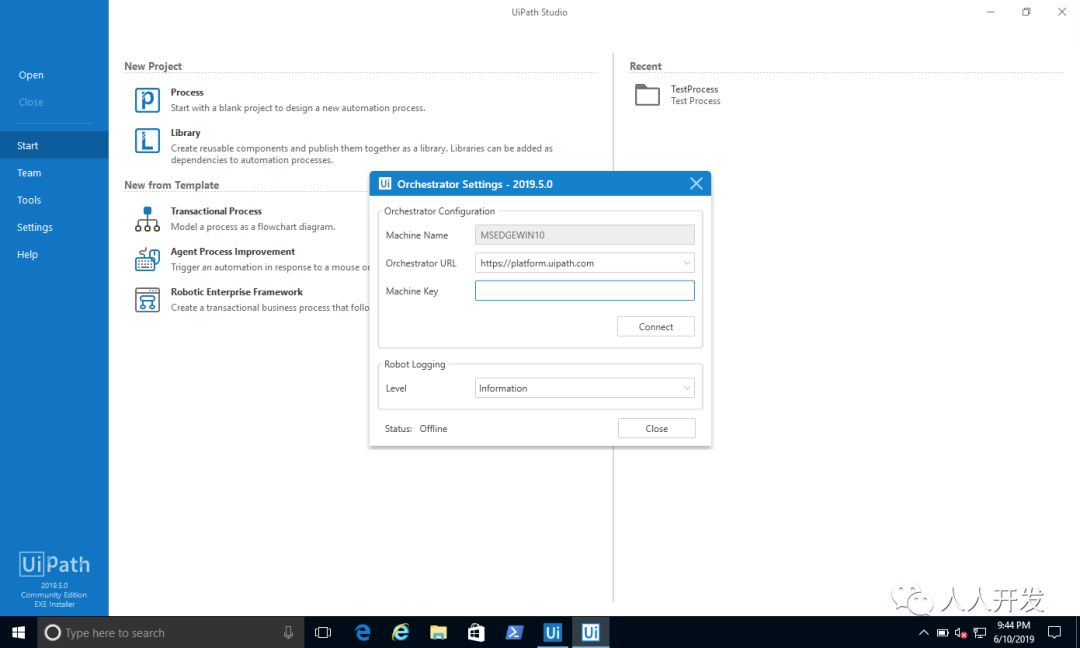
Task: Show hidden system tray icons
Action: tap(924, 632)
